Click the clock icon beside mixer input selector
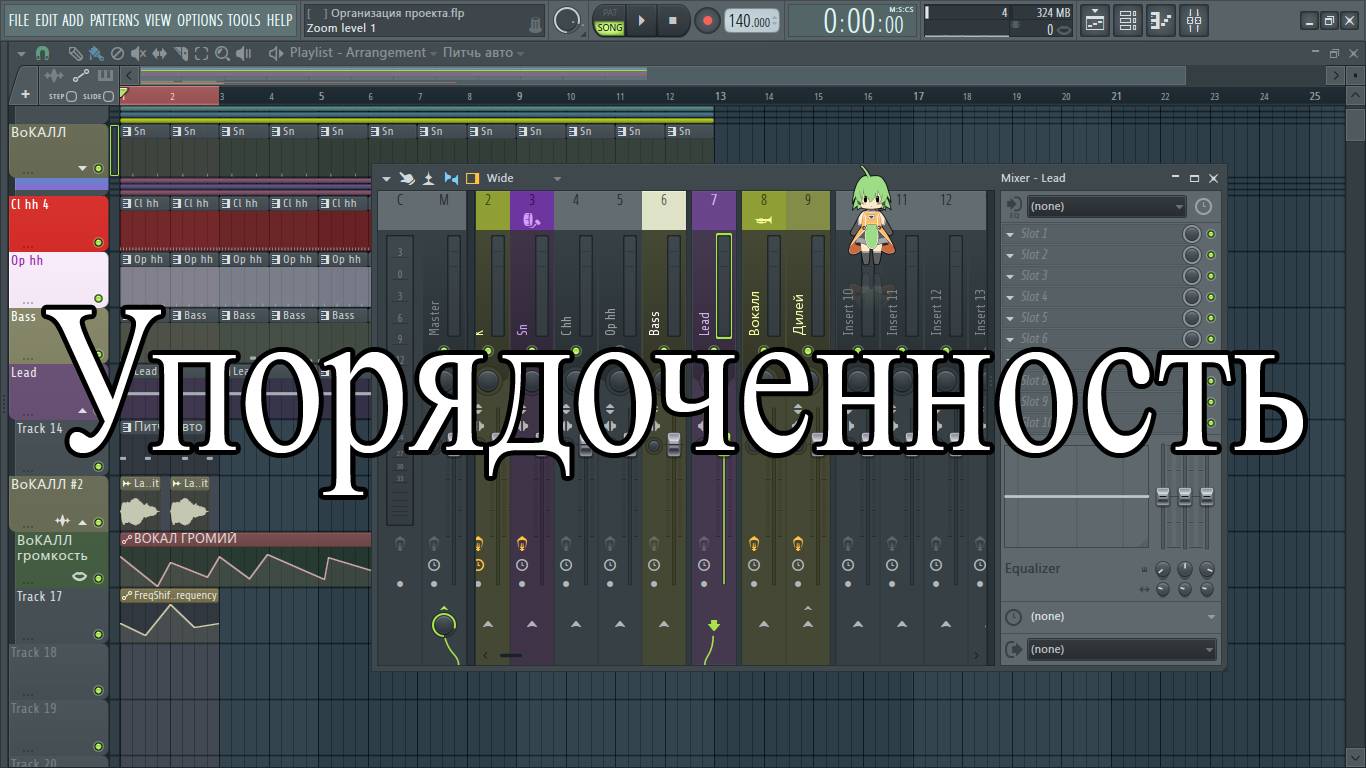Image resolution: width=1366 pixels, height=768 pixels. coord(1203,207)
